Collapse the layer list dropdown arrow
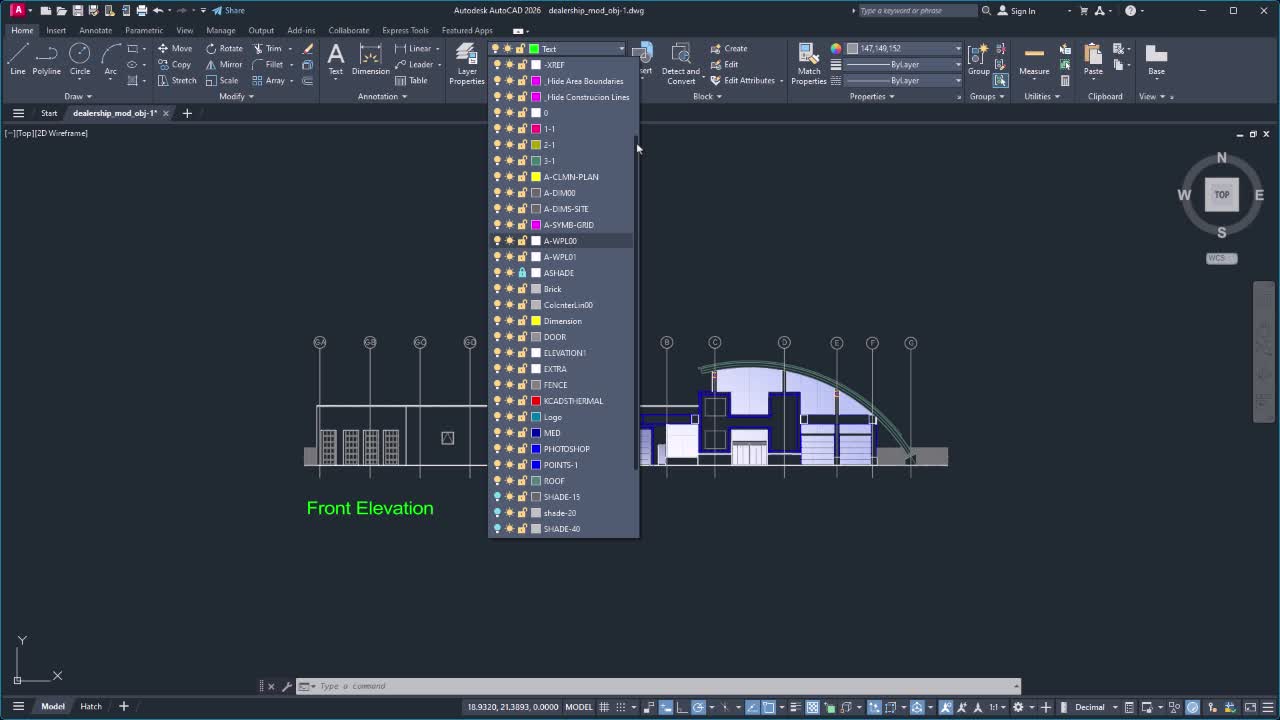 point(621,49)
